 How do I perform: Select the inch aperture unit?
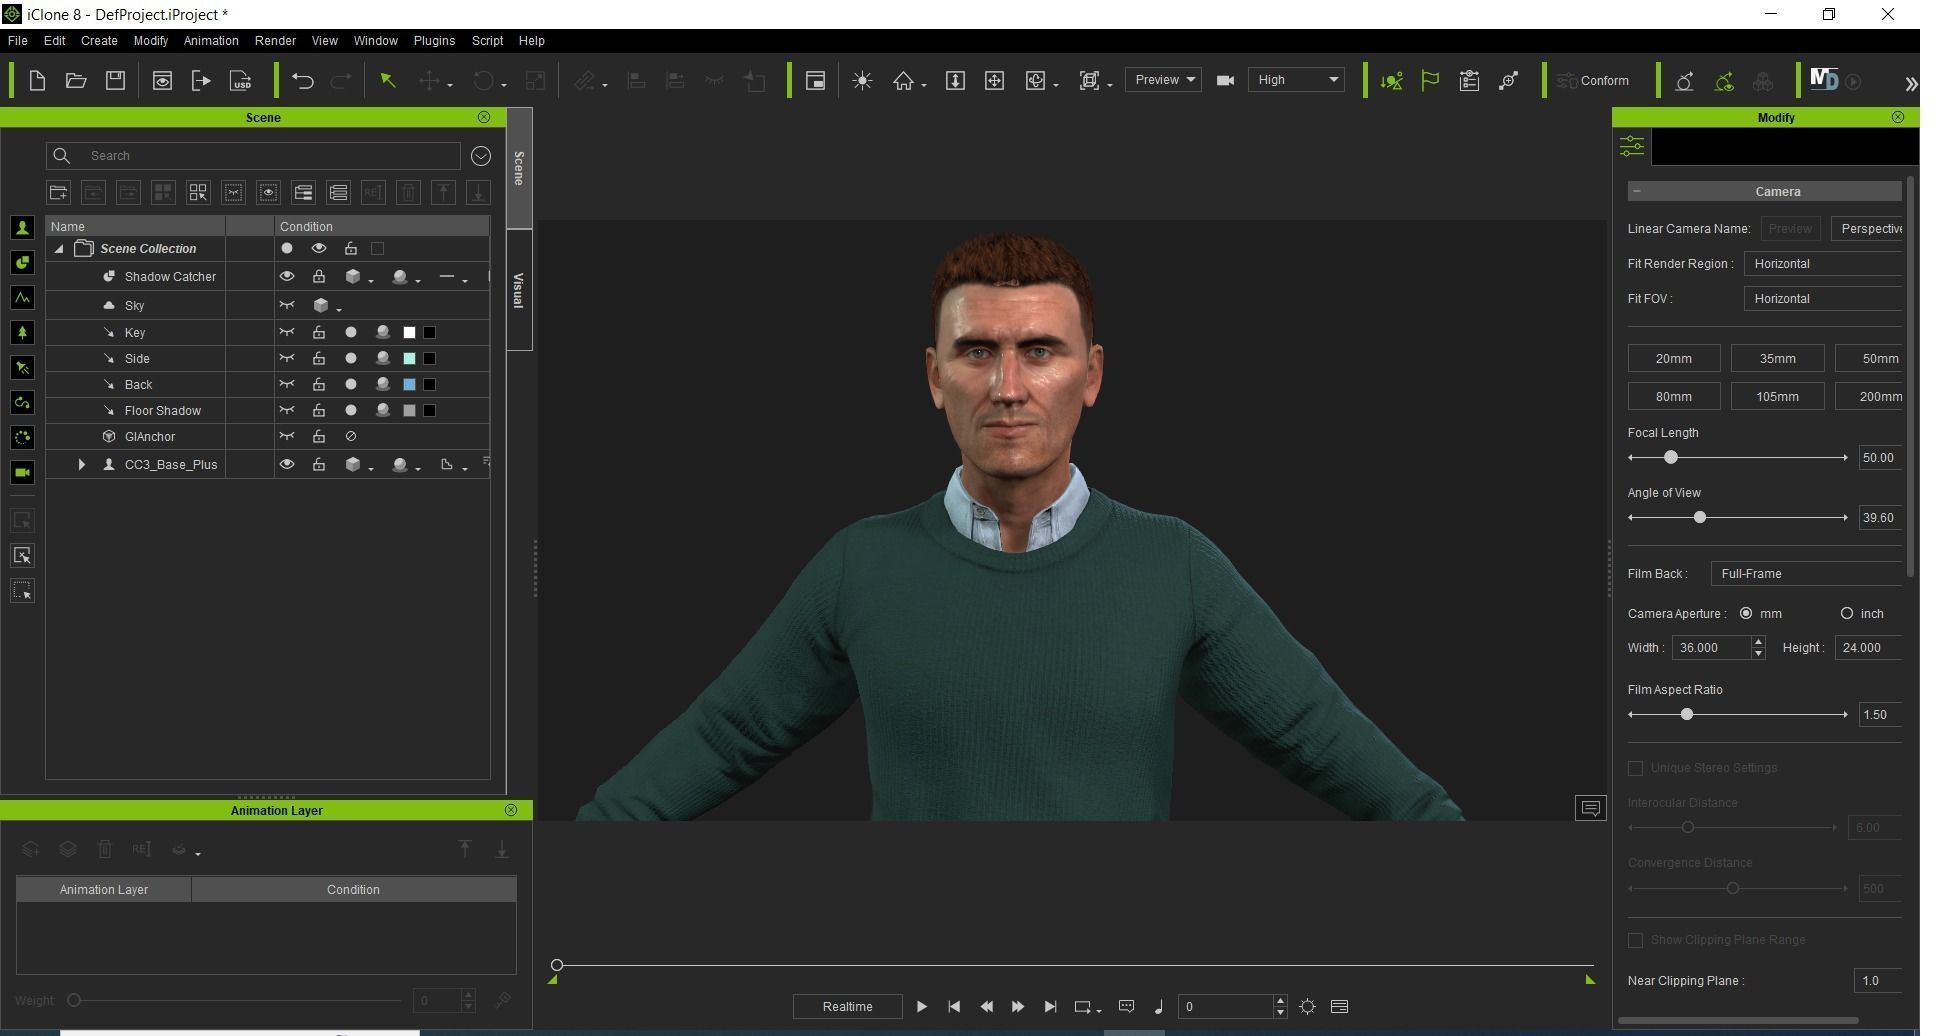[1847, 614]
